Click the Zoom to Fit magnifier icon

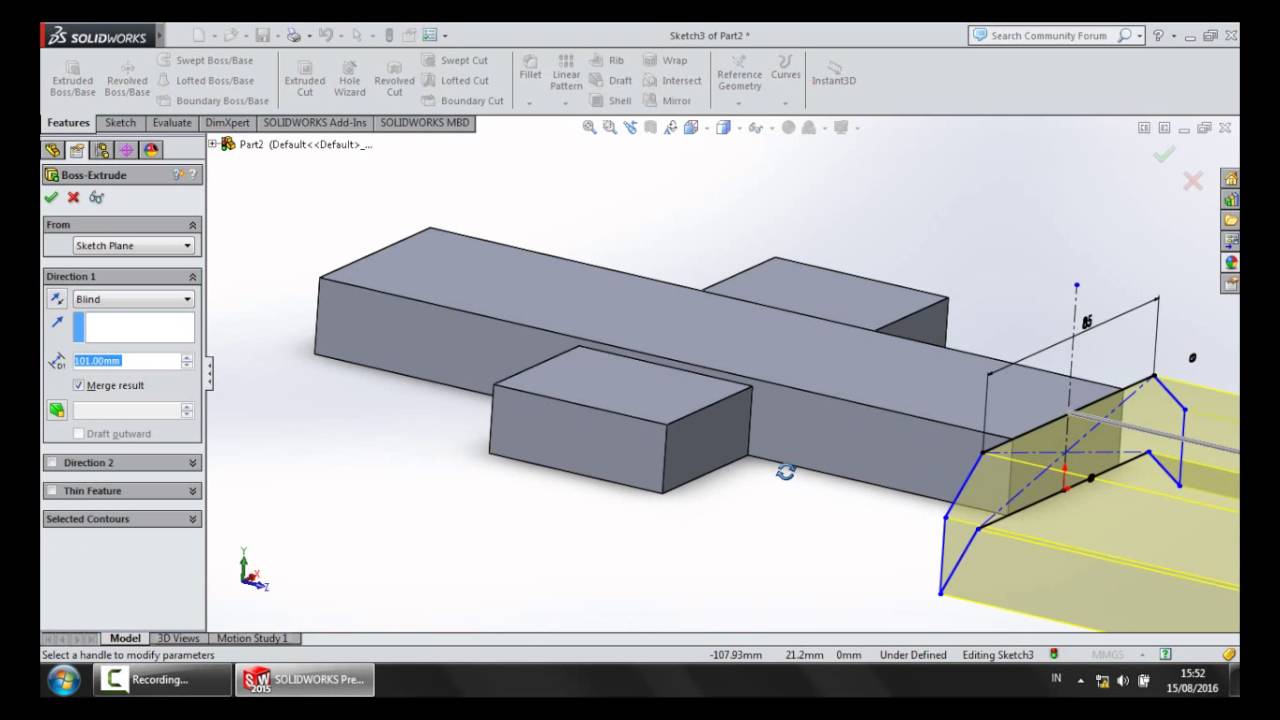pos(589,127)
